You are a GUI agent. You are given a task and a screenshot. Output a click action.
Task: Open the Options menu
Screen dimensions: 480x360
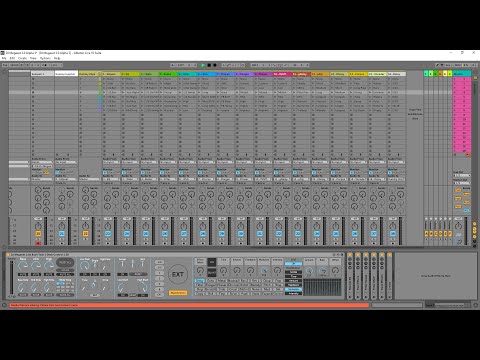coord(45,58)
